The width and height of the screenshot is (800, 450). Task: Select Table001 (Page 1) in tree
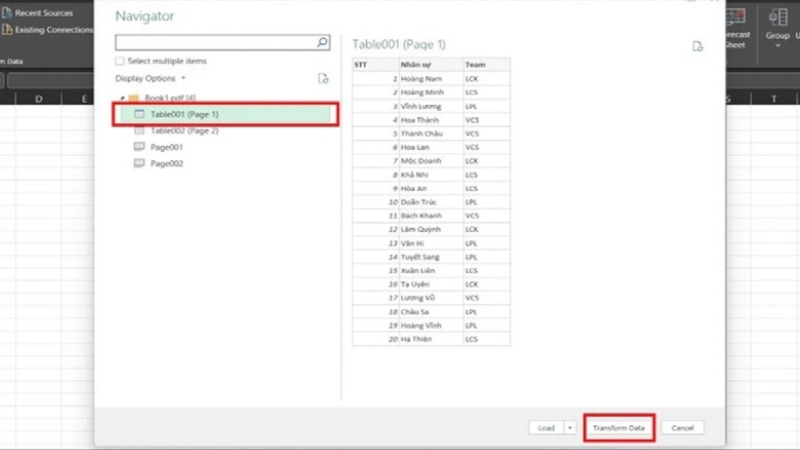pyautogui.click(x=226, y=114)
